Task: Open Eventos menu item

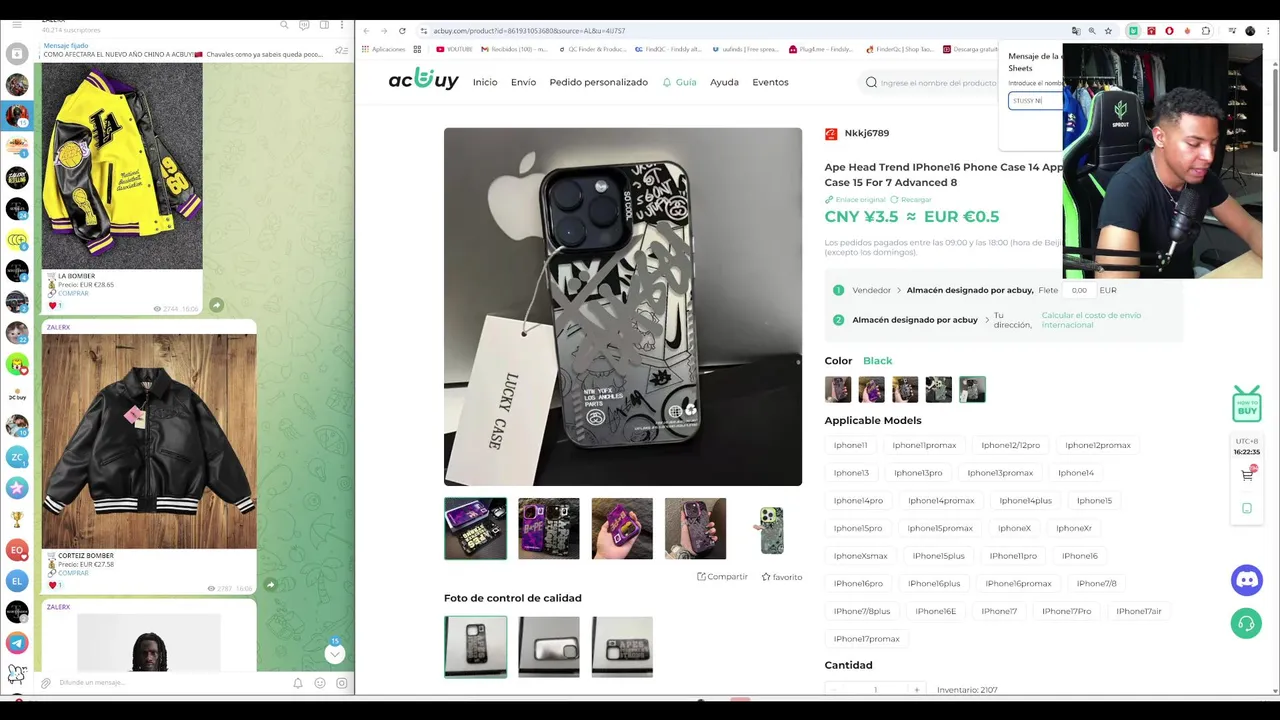Action: (x=770, y=82)
